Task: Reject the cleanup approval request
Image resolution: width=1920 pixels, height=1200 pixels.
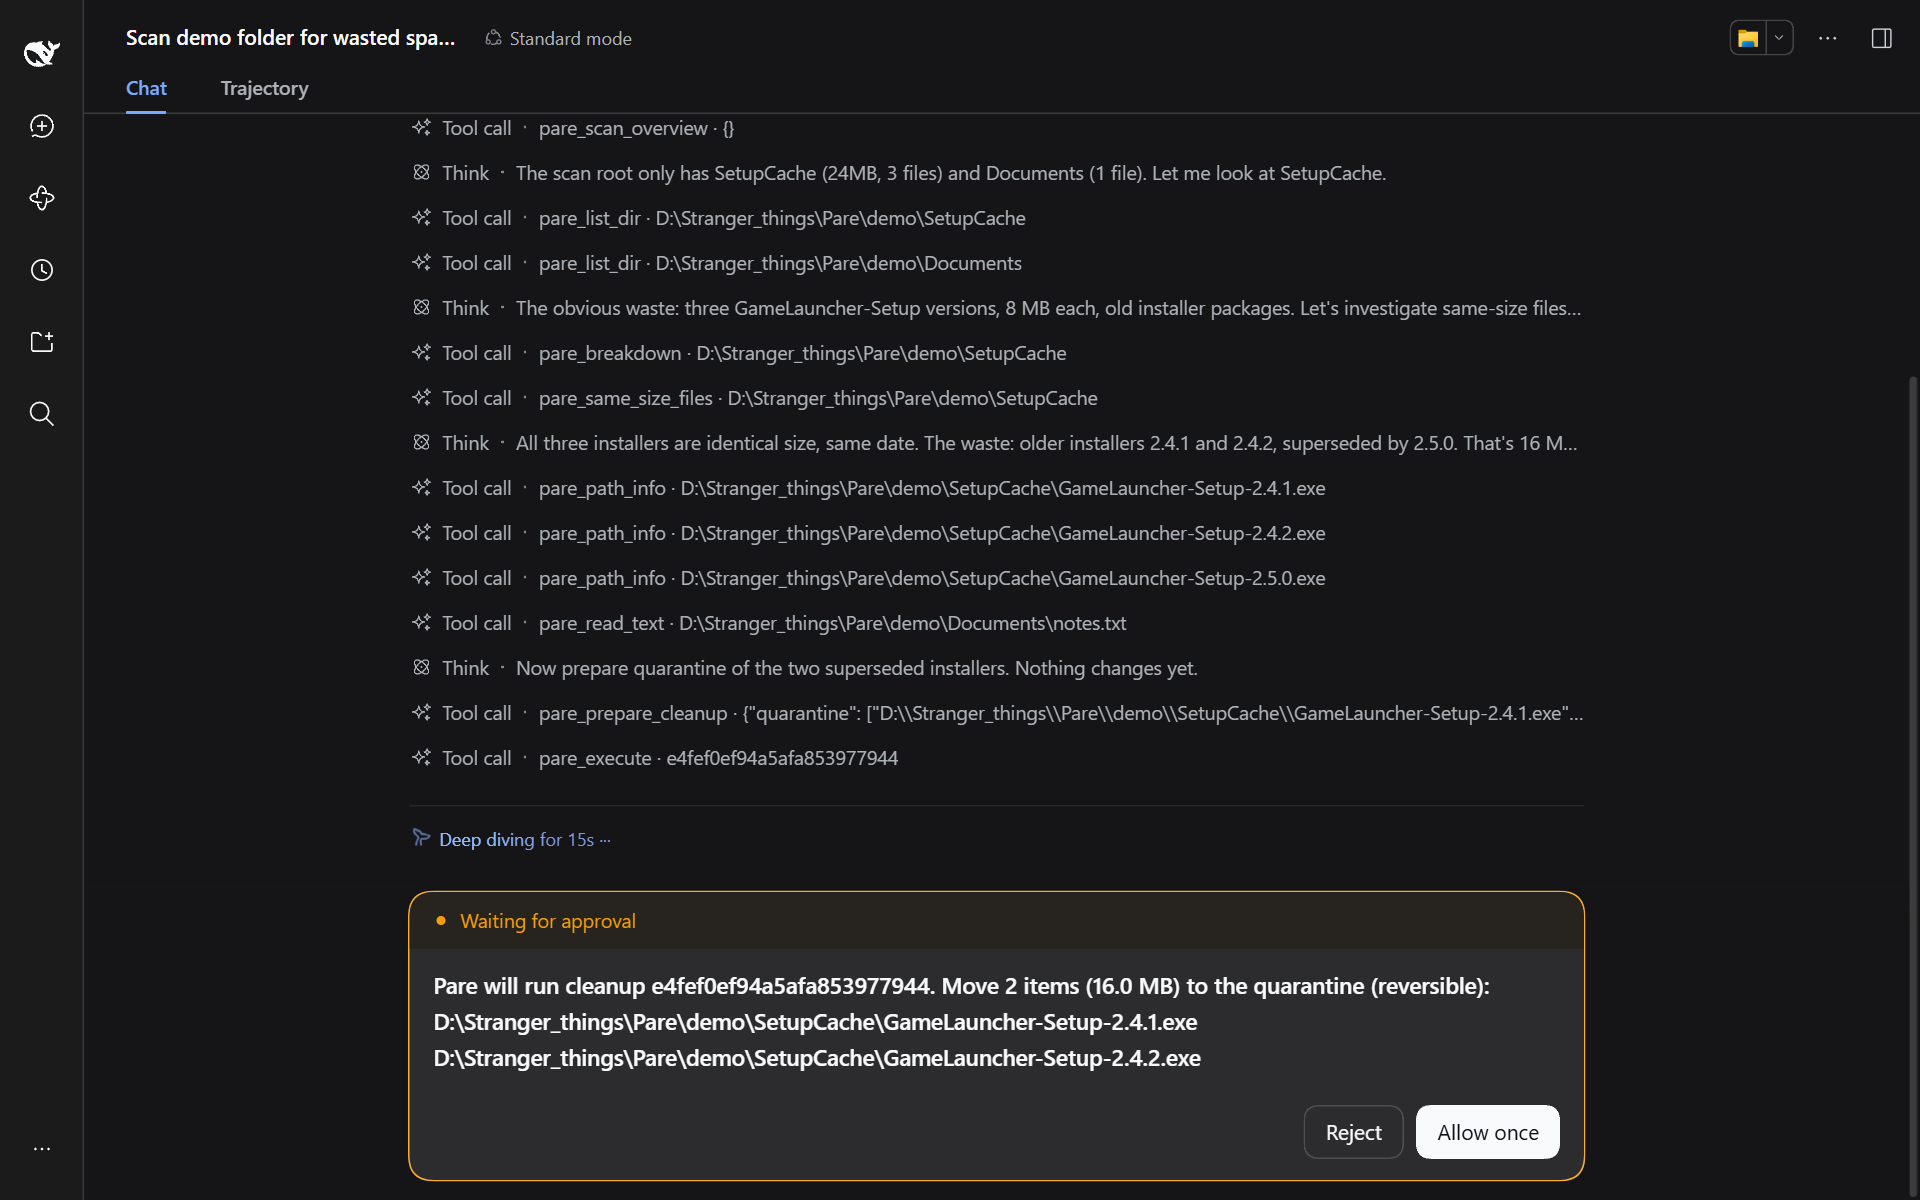Action: pos(1353,1132)
